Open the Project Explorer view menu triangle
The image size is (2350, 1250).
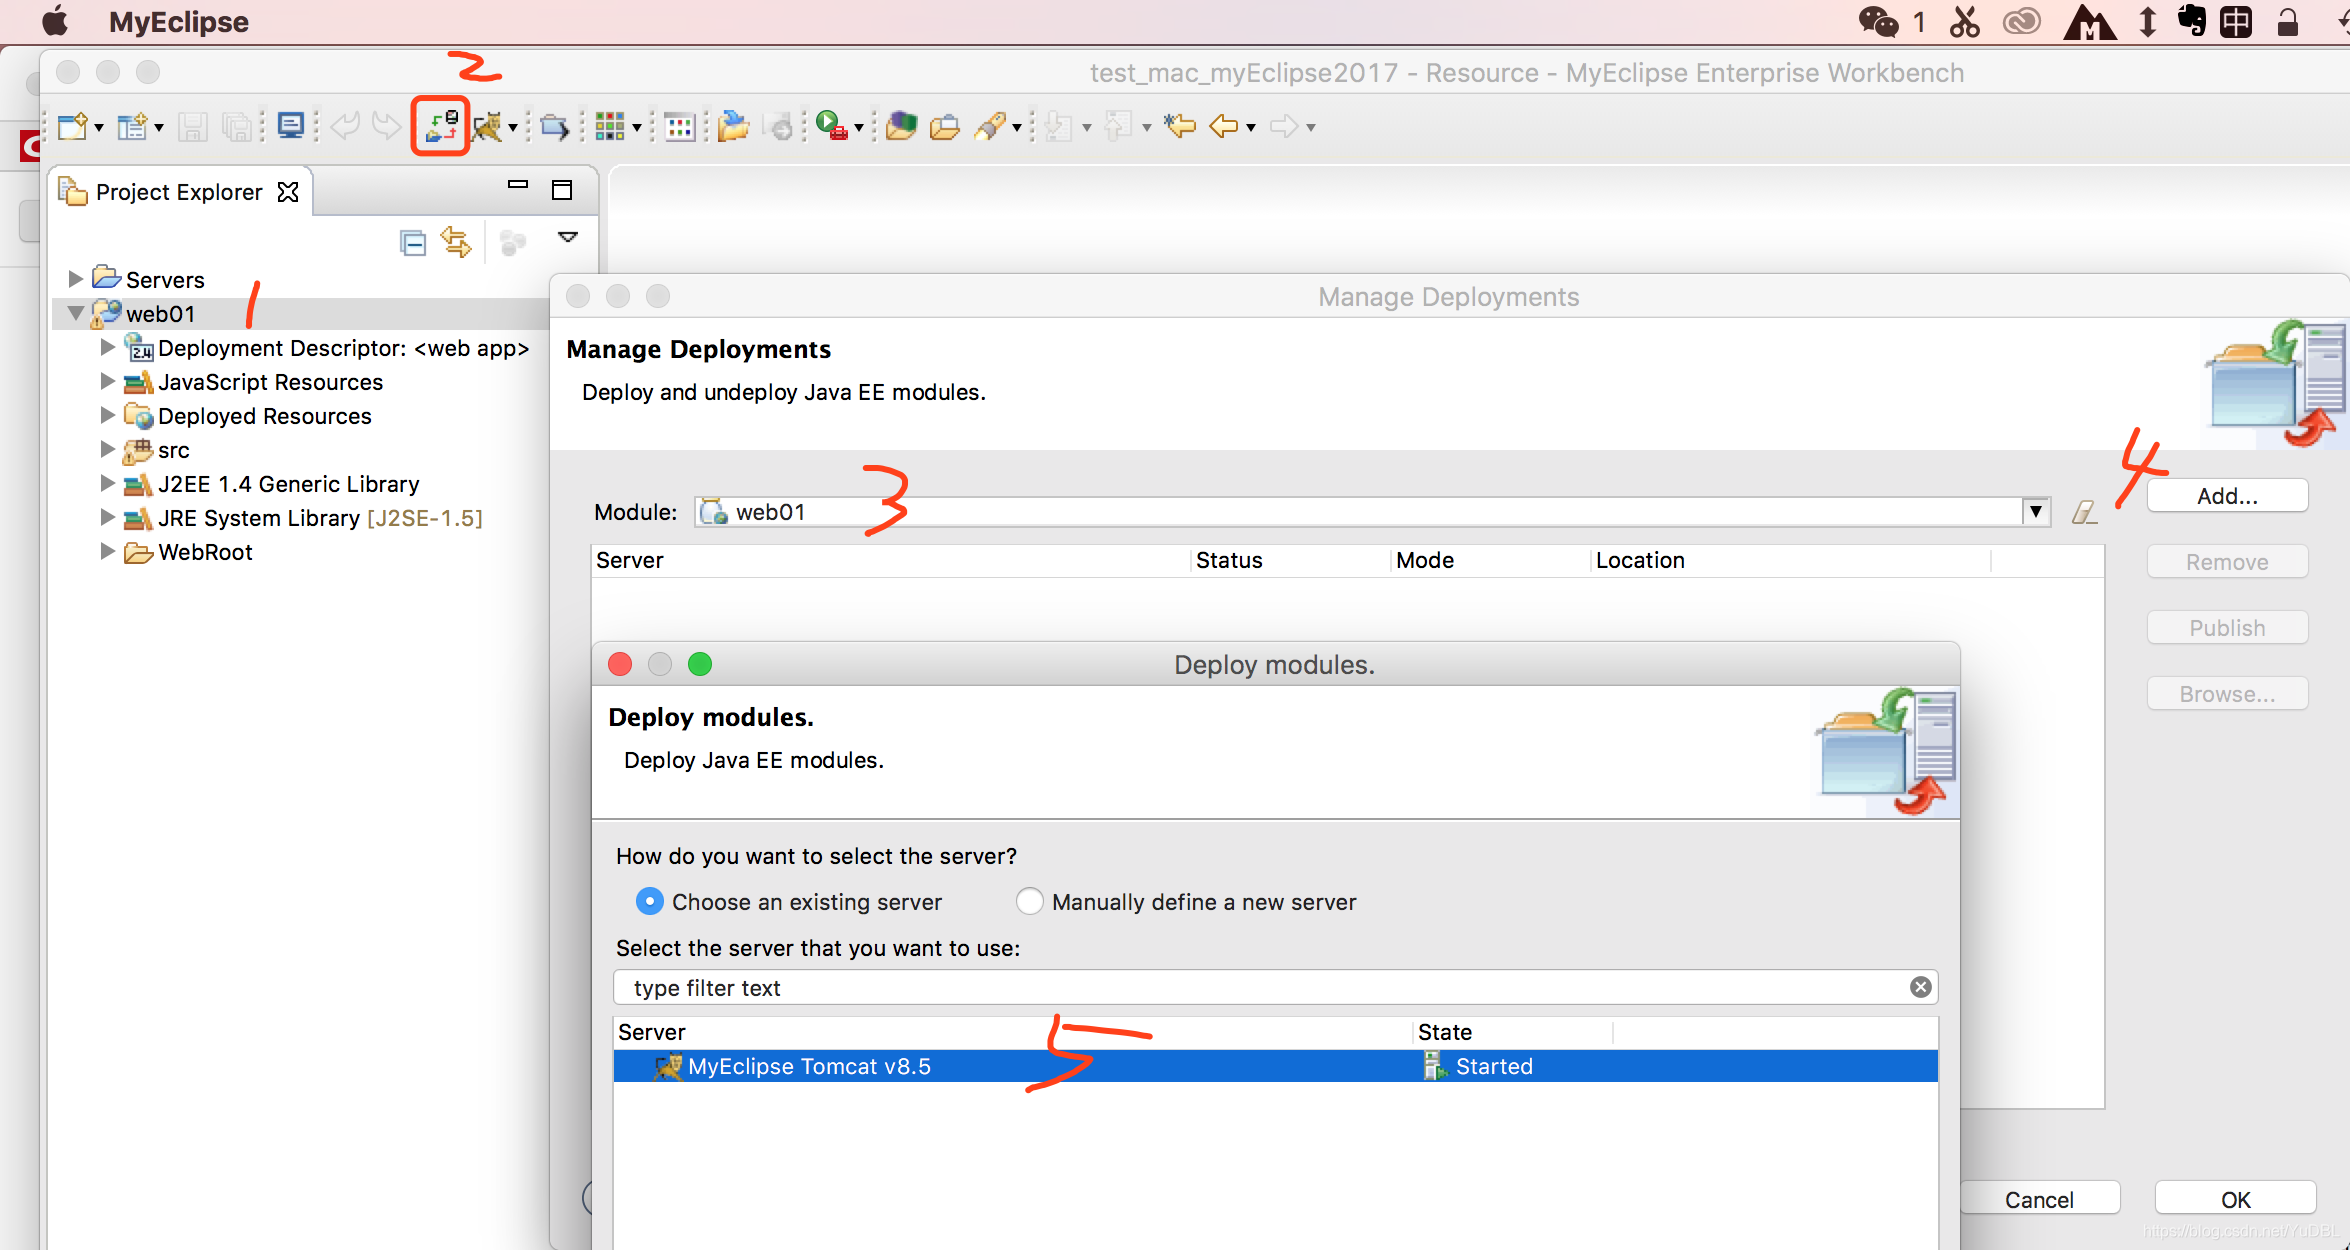pyautogui.click(x=568, y=238)
